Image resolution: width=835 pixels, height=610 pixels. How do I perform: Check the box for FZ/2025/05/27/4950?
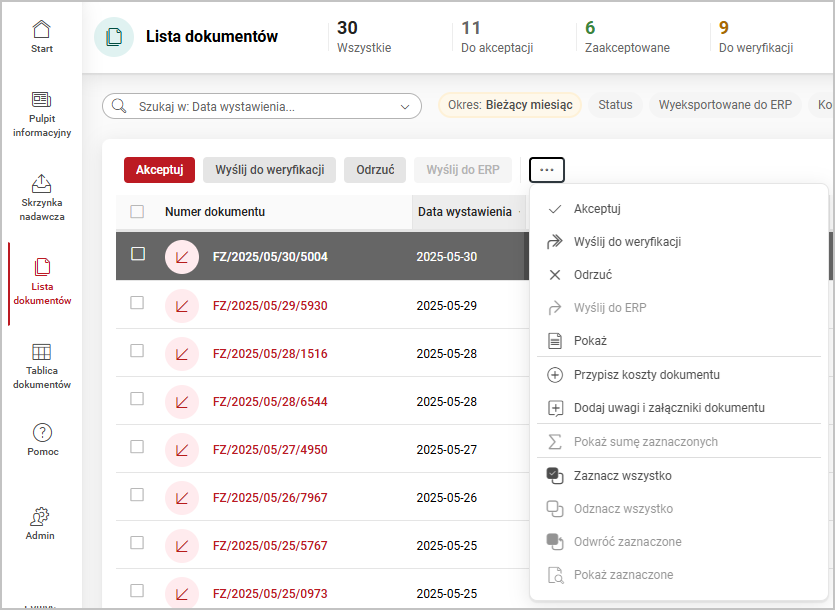point(137,446)
